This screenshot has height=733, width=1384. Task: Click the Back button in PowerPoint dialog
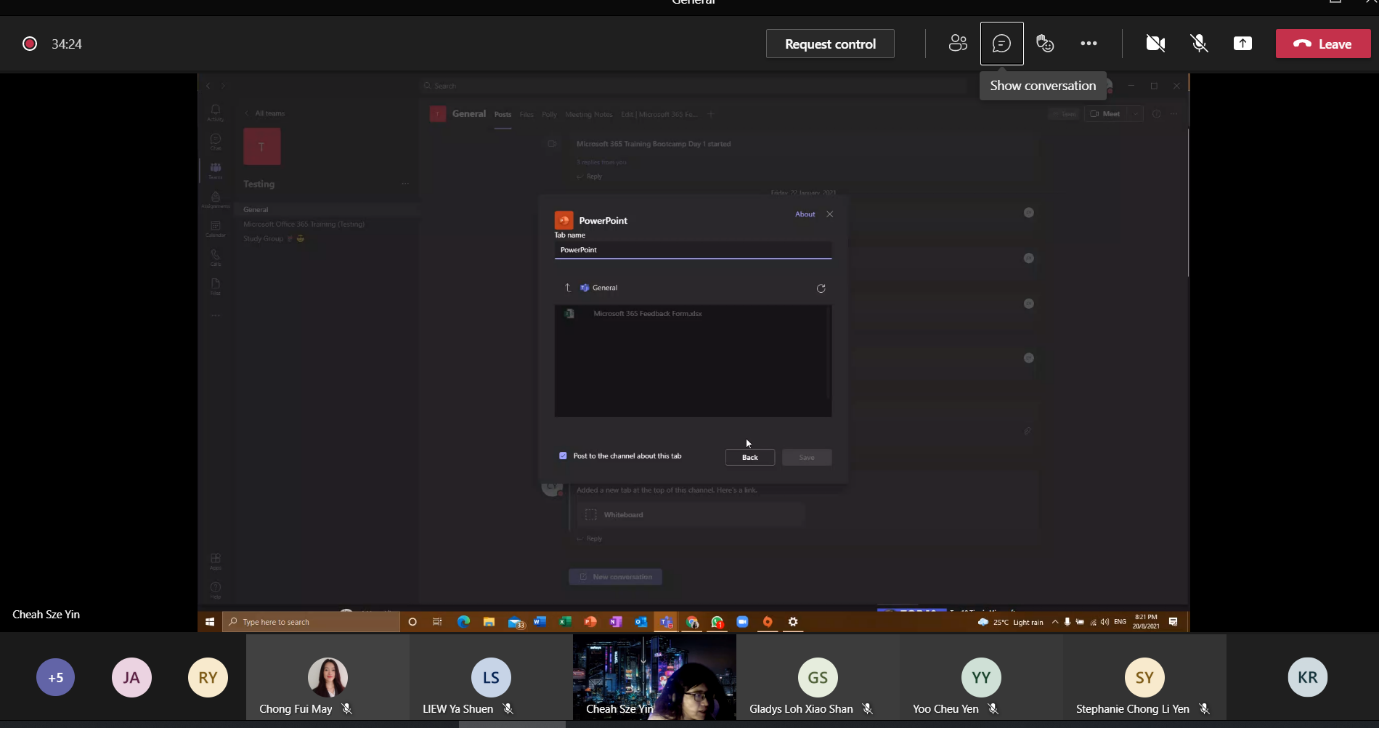(x=750, y=457)
